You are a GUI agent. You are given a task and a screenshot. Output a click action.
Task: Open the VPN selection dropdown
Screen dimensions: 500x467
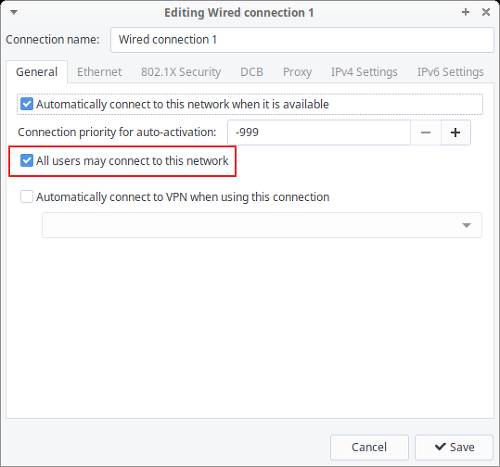click(262, 225)
